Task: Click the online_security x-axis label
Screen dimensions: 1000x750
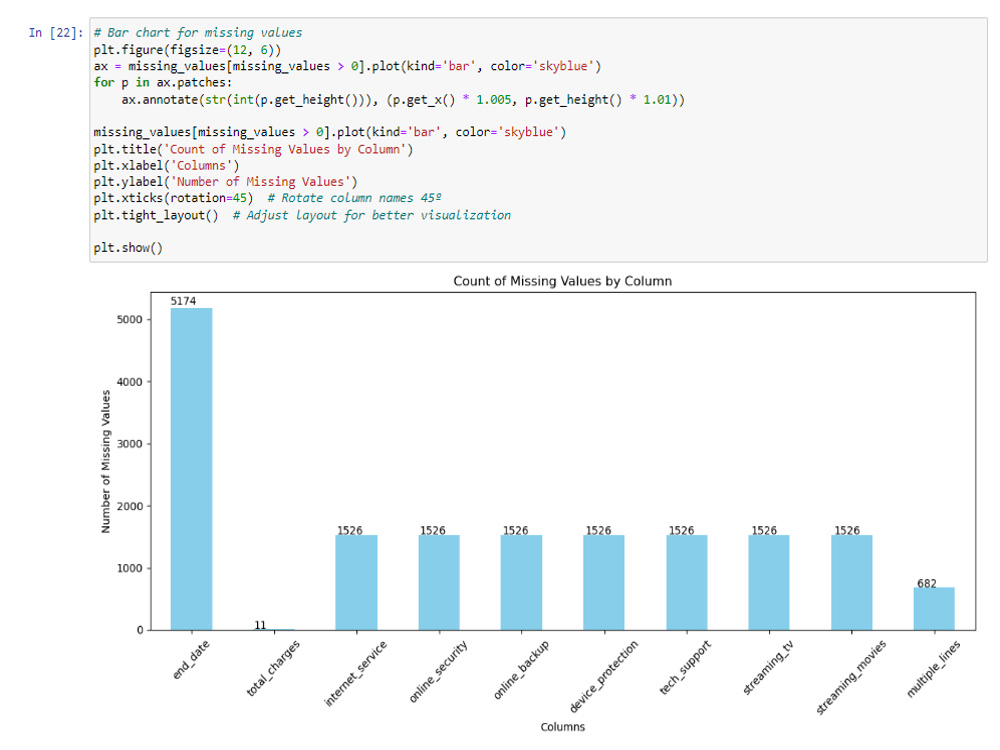Action: (438, 672)
